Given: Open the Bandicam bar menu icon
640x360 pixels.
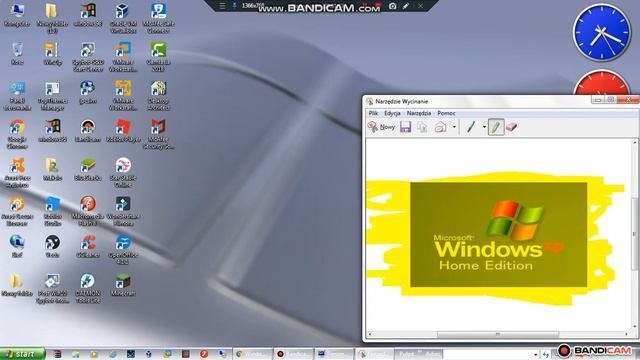Looking at the screenshot, I should [222, 6].
